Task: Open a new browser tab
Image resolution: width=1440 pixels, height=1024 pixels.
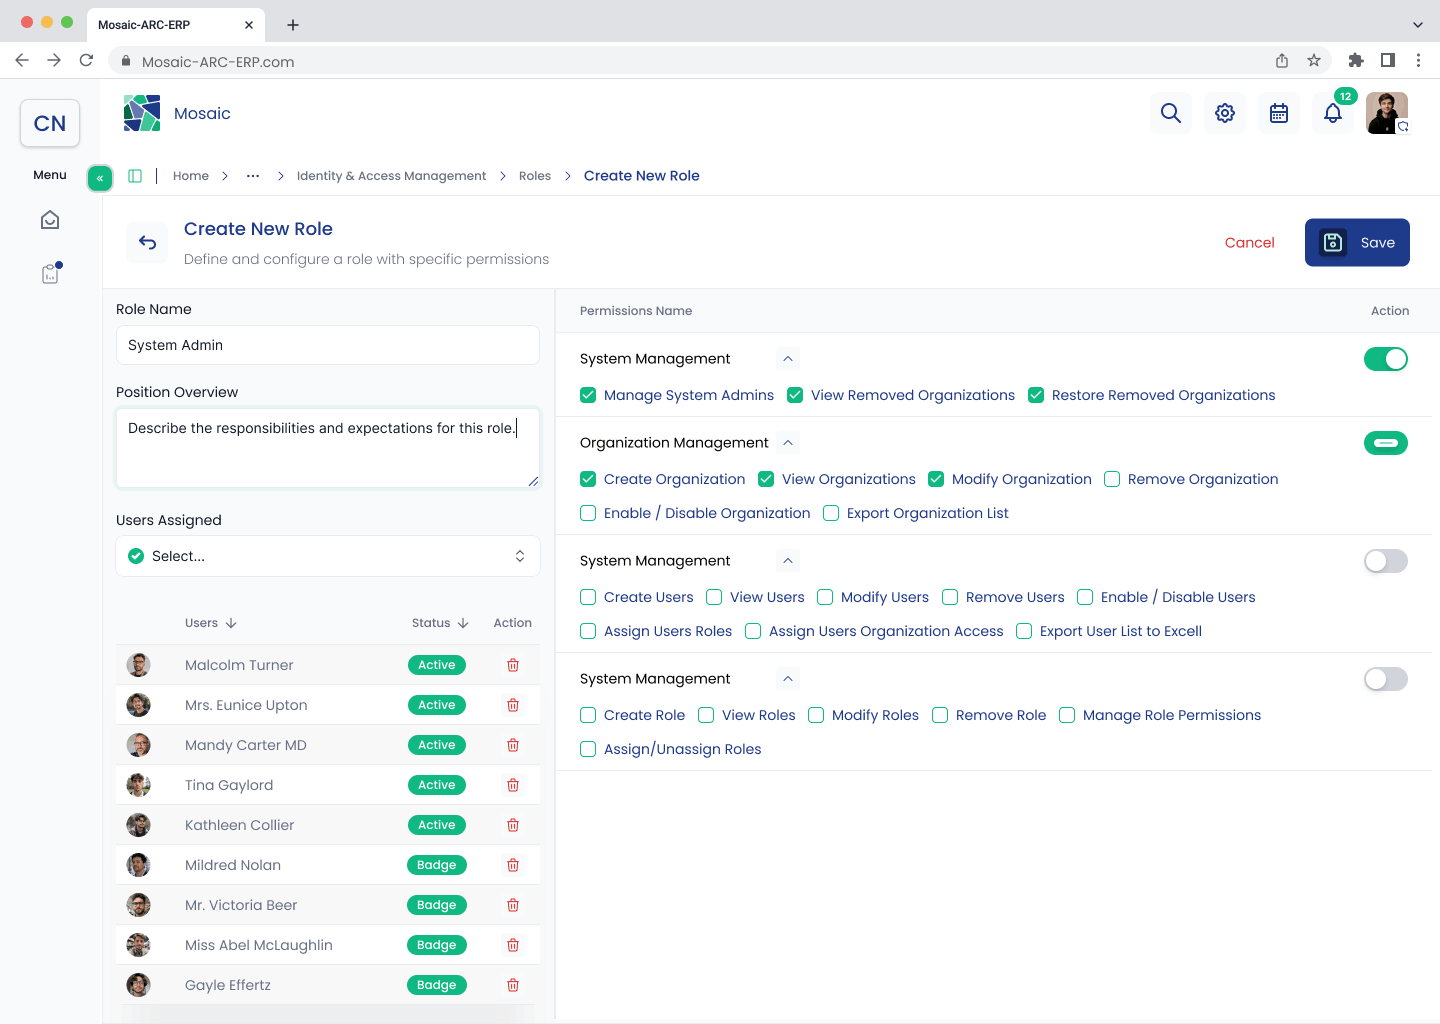Action: coord(293,25)
